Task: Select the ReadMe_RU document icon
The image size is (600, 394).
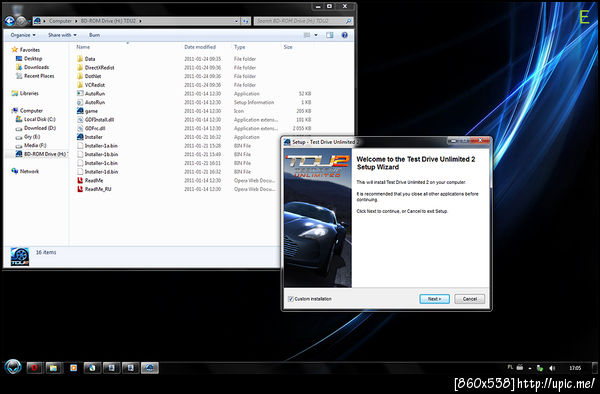Action: coord(80,189)
